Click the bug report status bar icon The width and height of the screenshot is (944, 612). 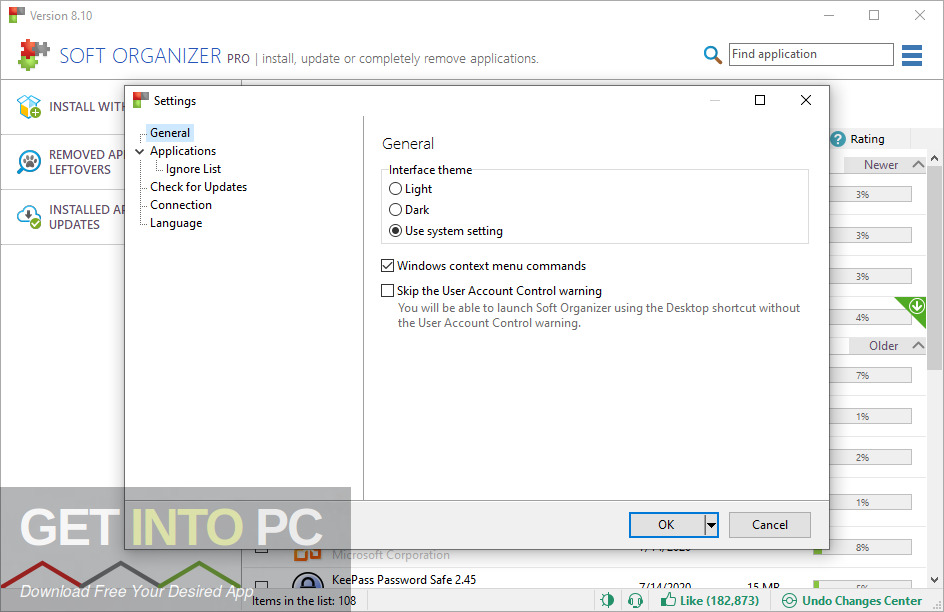point(607,600)
